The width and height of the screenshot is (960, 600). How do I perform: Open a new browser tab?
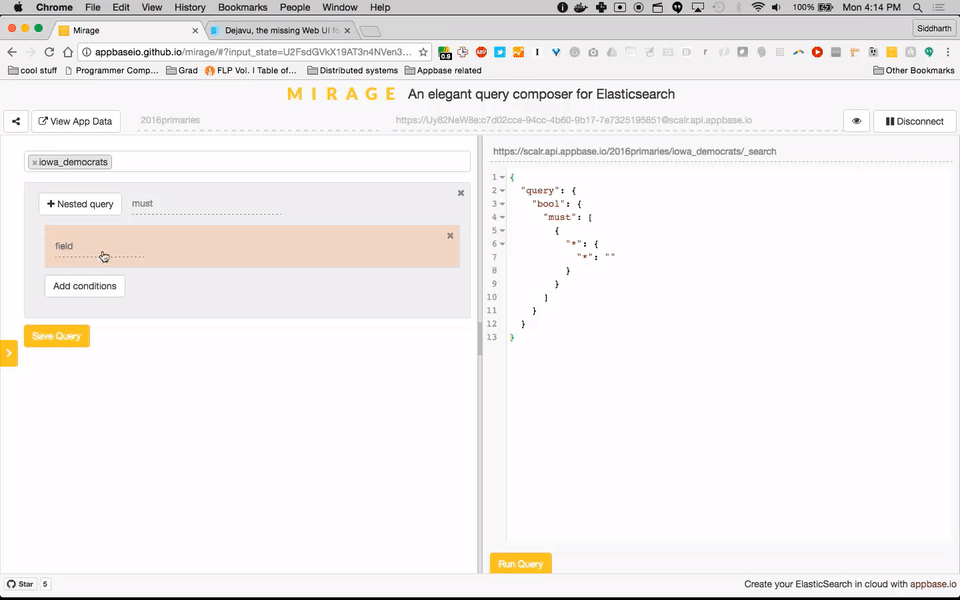click(370, 31)
